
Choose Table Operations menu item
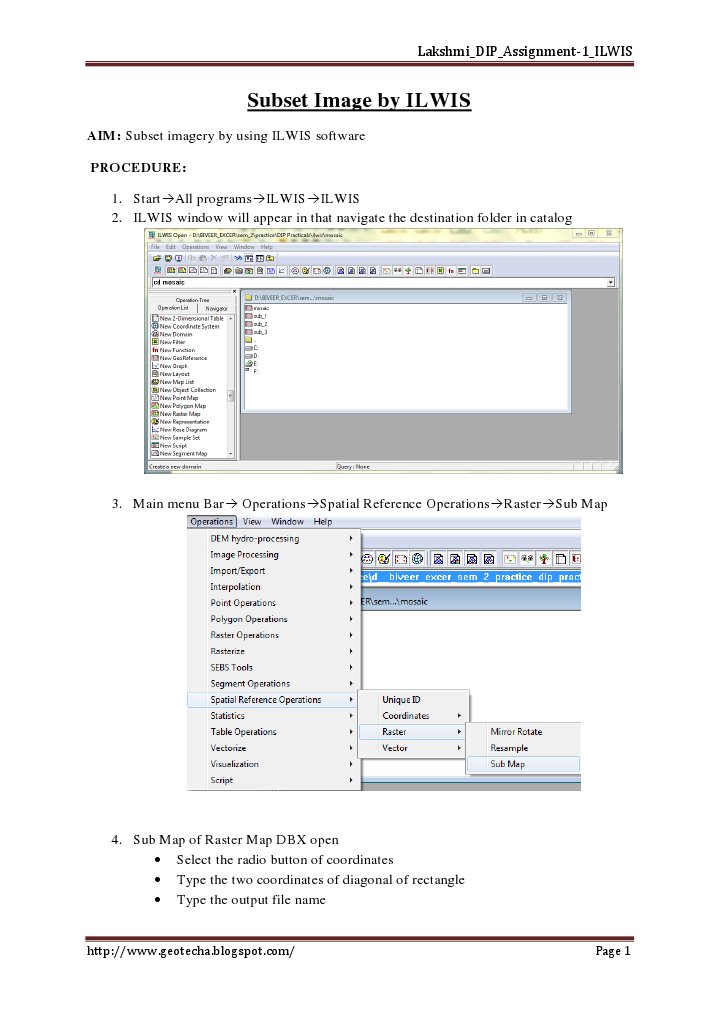click(x=273, y=732)
